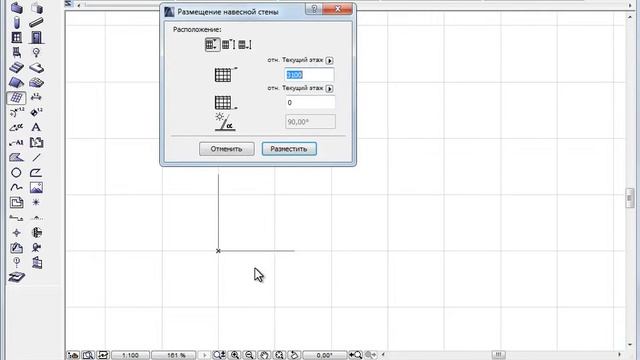Select the Camera tool in toolbox
The image size is (640, 360).
[36, 247]
